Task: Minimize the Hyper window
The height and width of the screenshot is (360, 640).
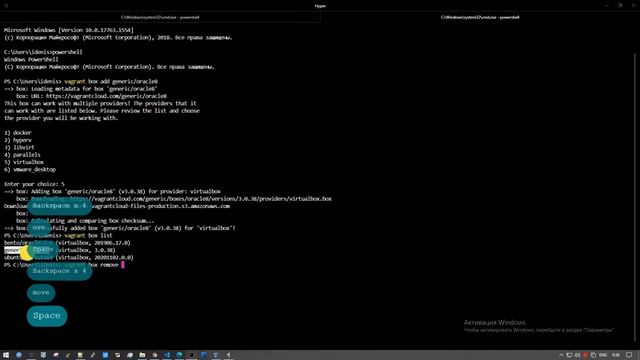Action: pos(607,5)
